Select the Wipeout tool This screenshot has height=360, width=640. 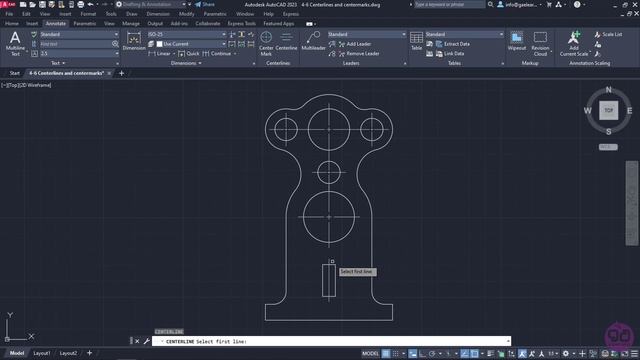pyautogui.click(x=517, y=41)
